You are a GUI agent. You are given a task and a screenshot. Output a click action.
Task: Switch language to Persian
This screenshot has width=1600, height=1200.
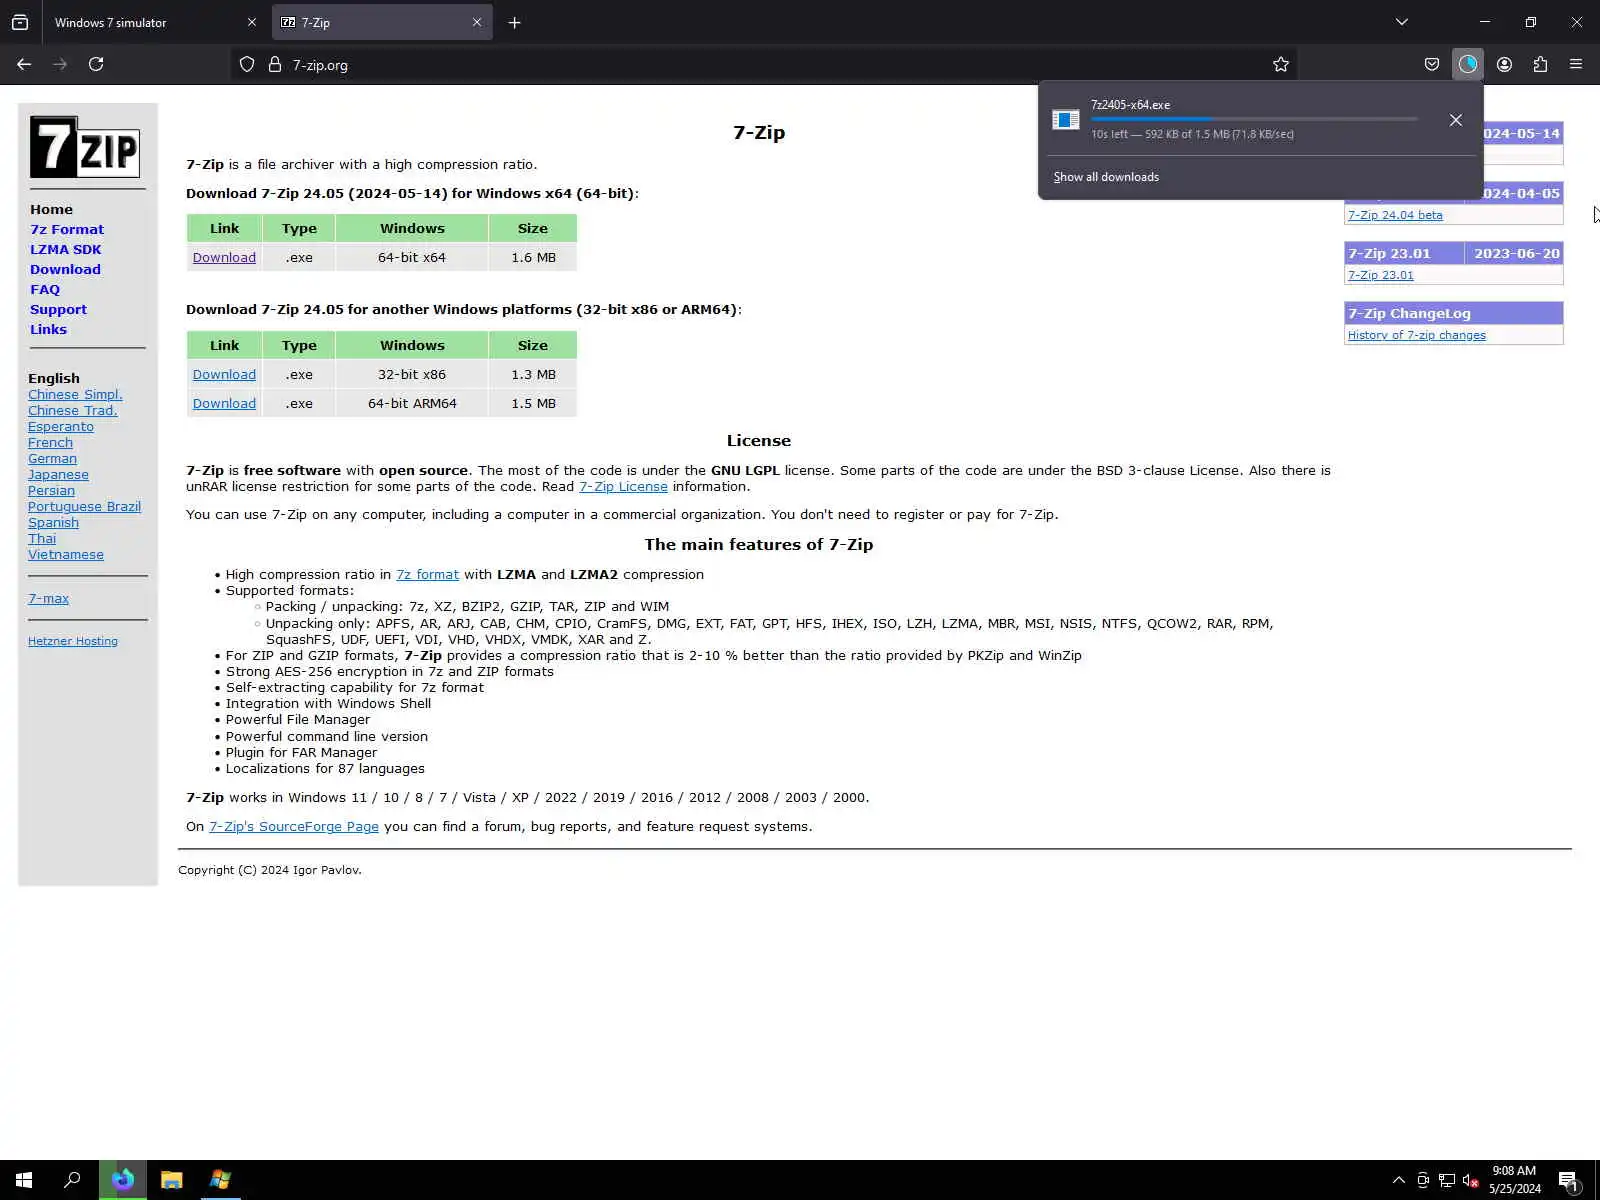[x=51, y=490]
